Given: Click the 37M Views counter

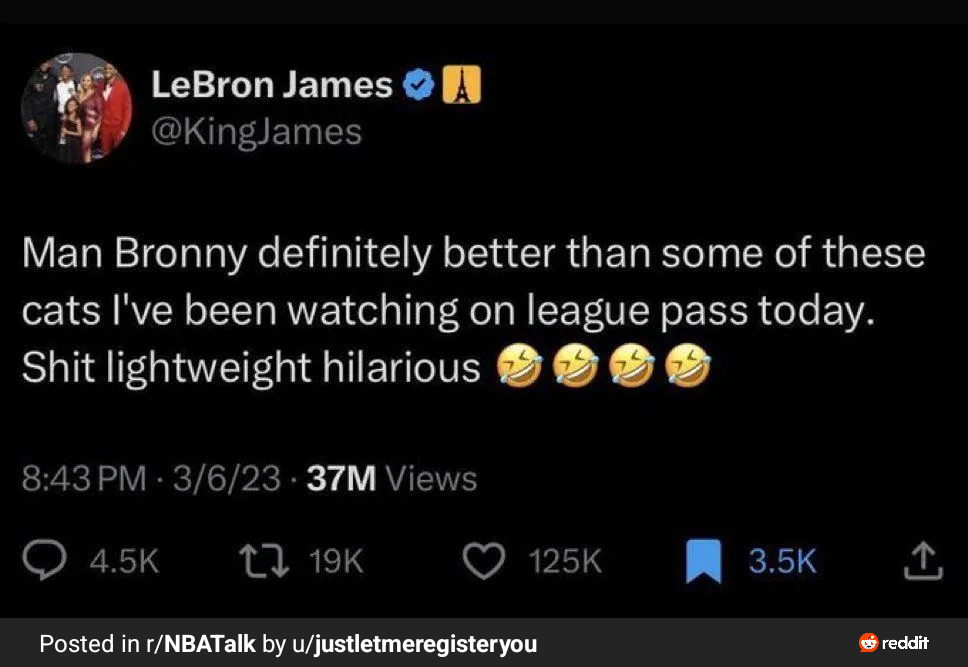Looking at the screenshot, I should (391, 479).
